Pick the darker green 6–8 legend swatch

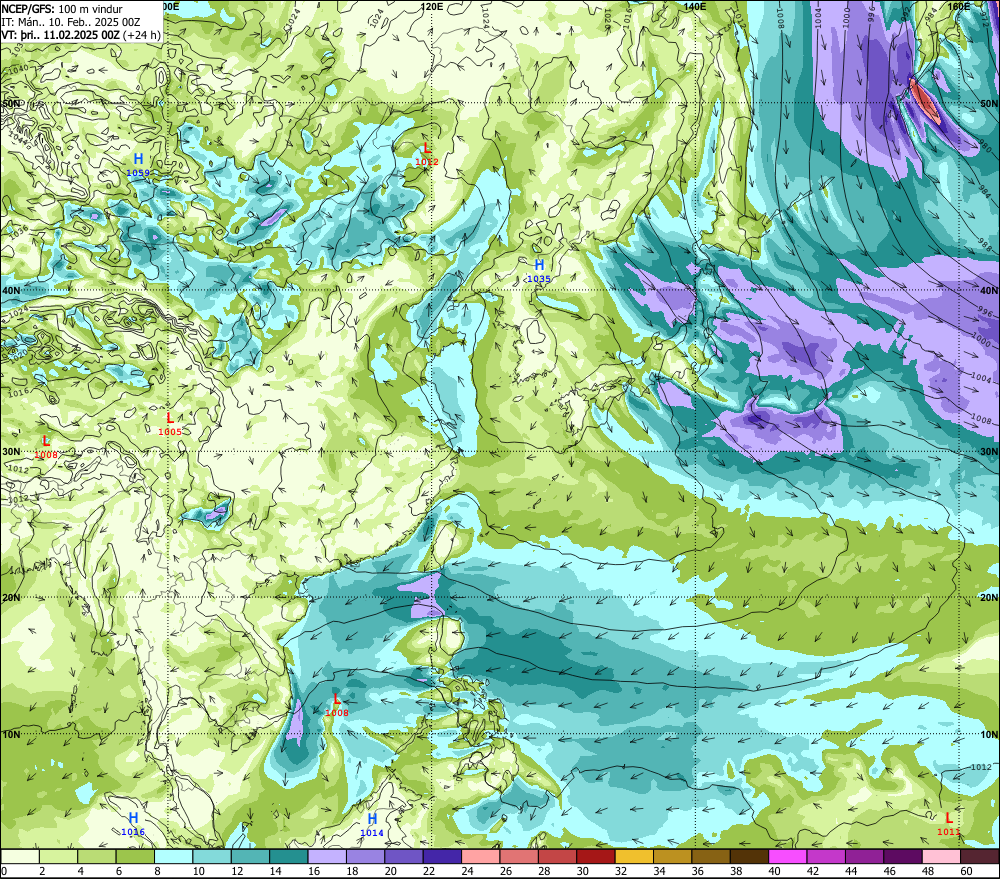[135, 856]
